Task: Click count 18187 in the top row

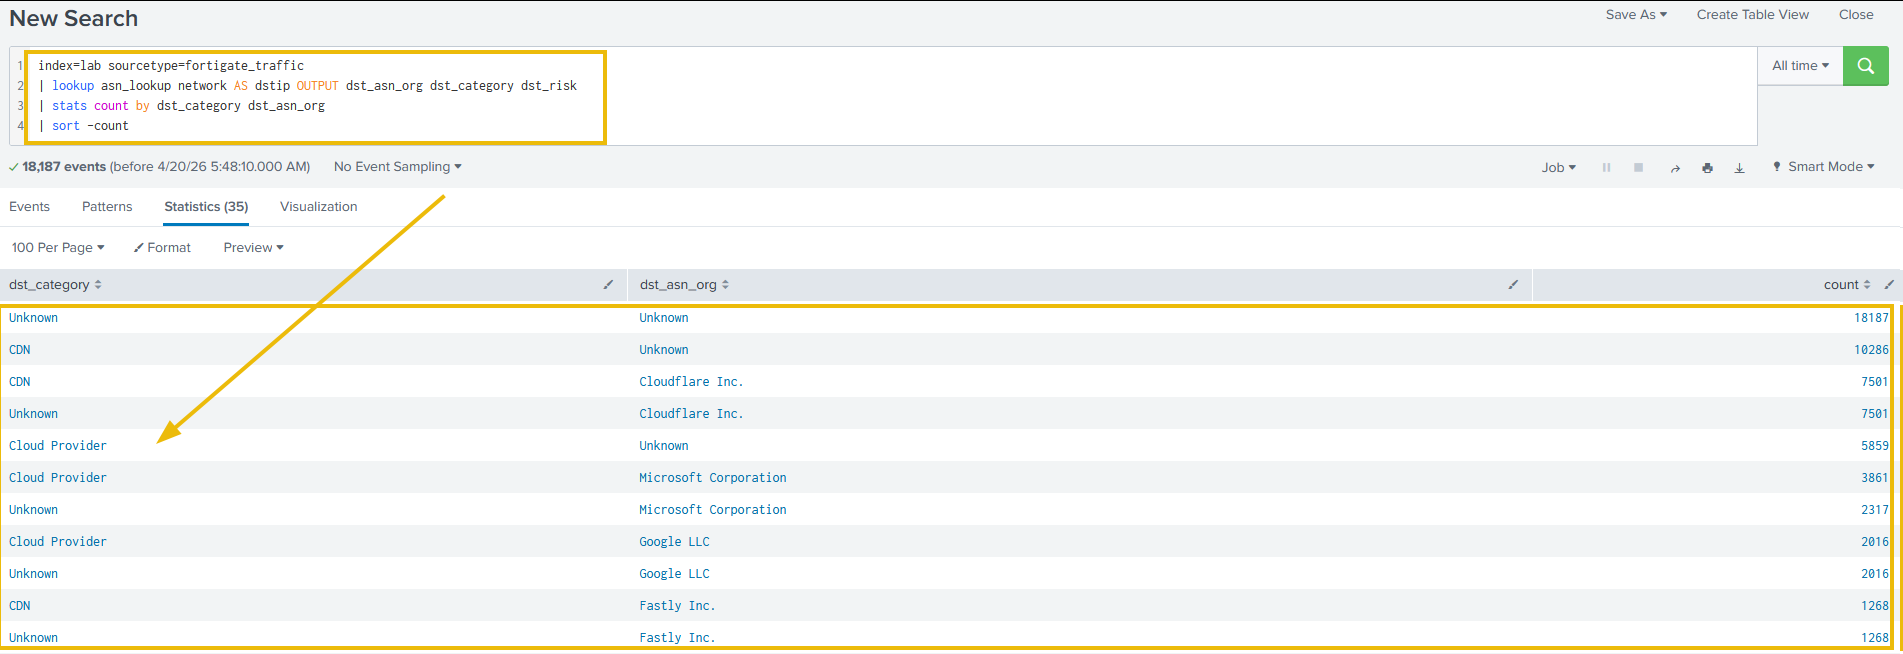Action: click(x=1871, y=318)
